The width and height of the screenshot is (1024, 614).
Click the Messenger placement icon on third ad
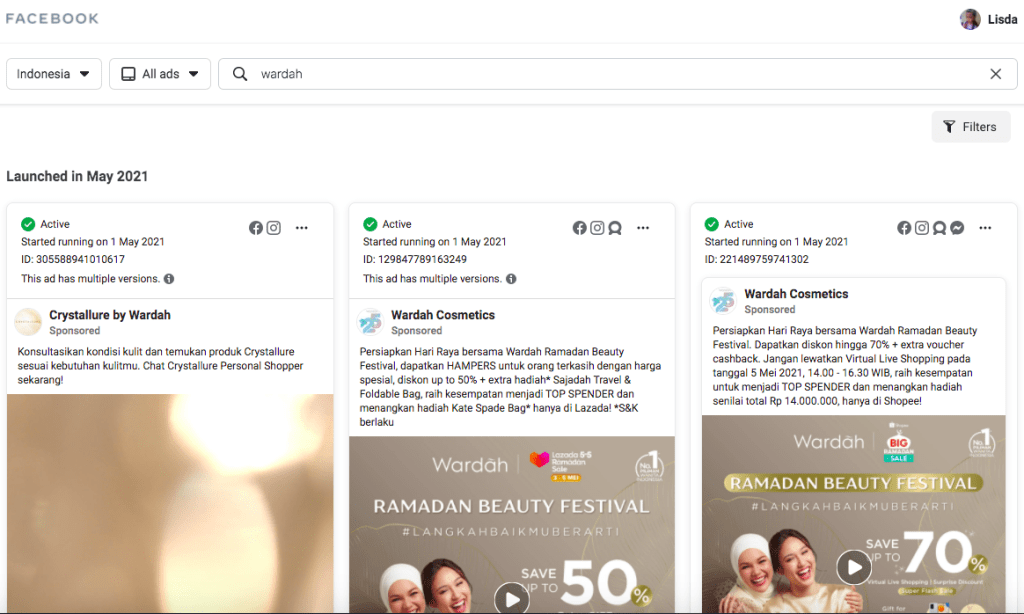956,228
